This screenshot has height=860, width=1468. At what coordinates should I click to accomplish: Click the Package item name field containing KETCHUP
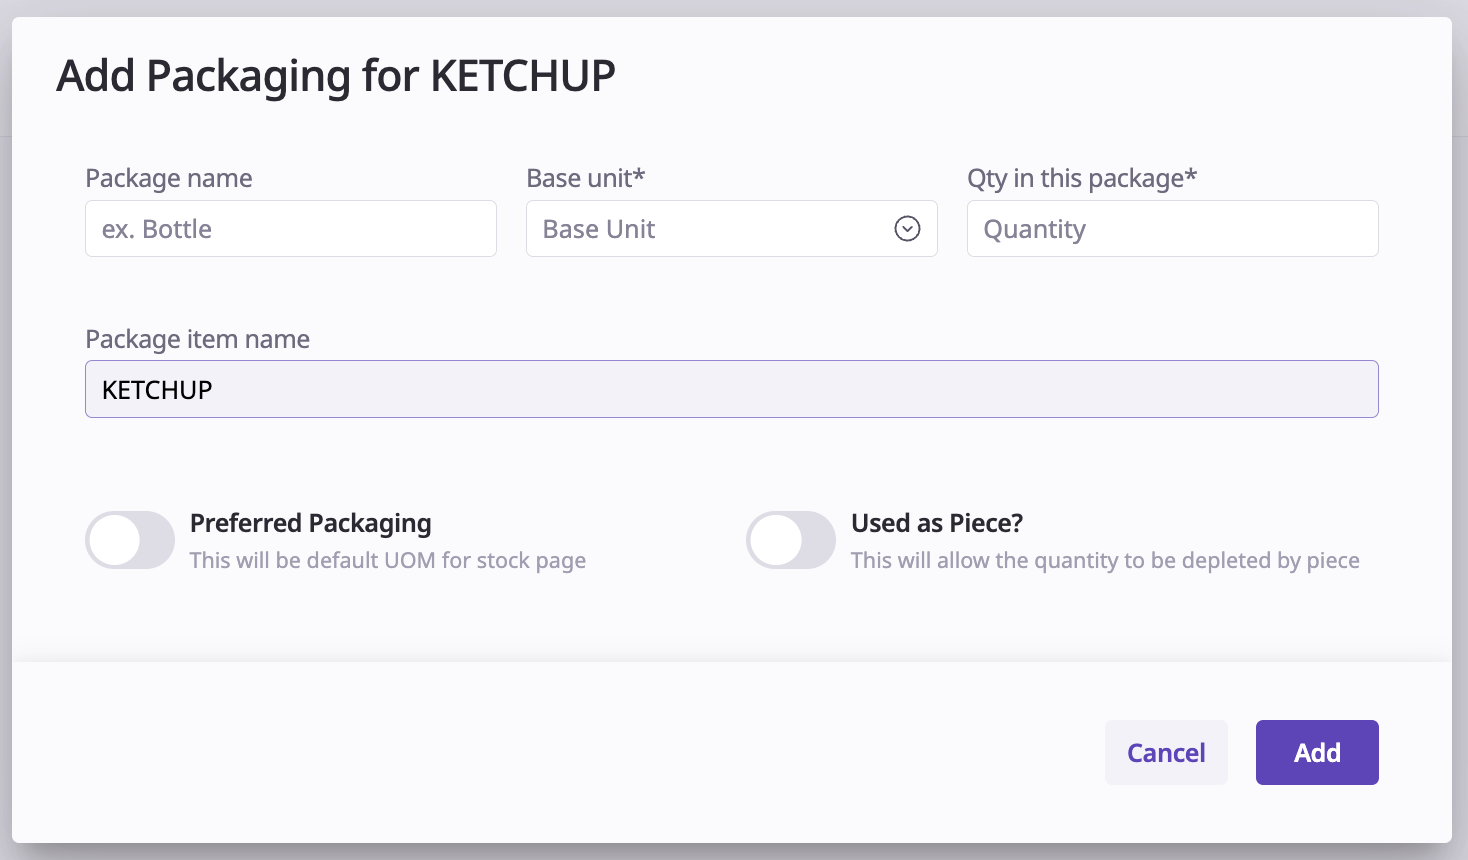[731, 389]
